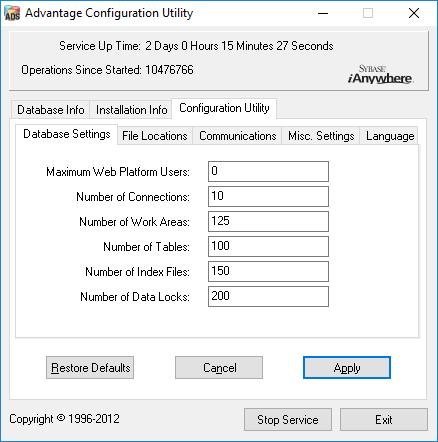
Task: Switch to the Communications tab
Action: [x=238, y=136]
